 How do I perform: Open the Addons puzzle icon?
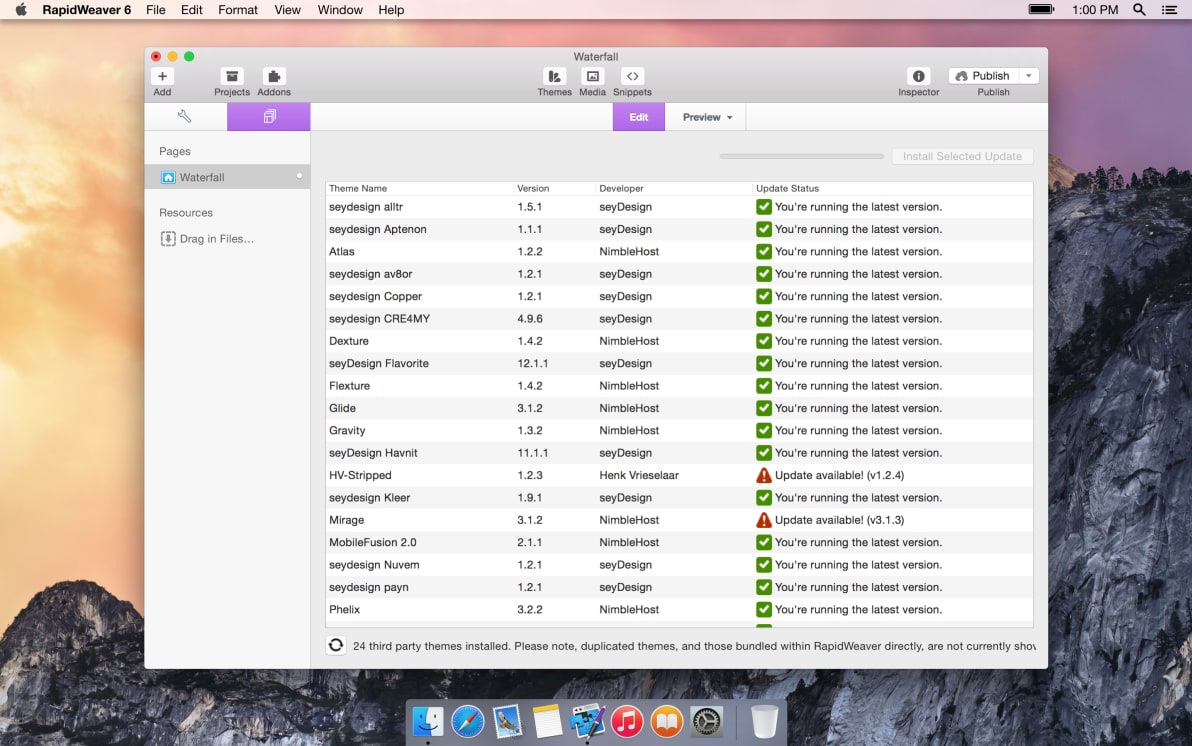click(274, 76)
